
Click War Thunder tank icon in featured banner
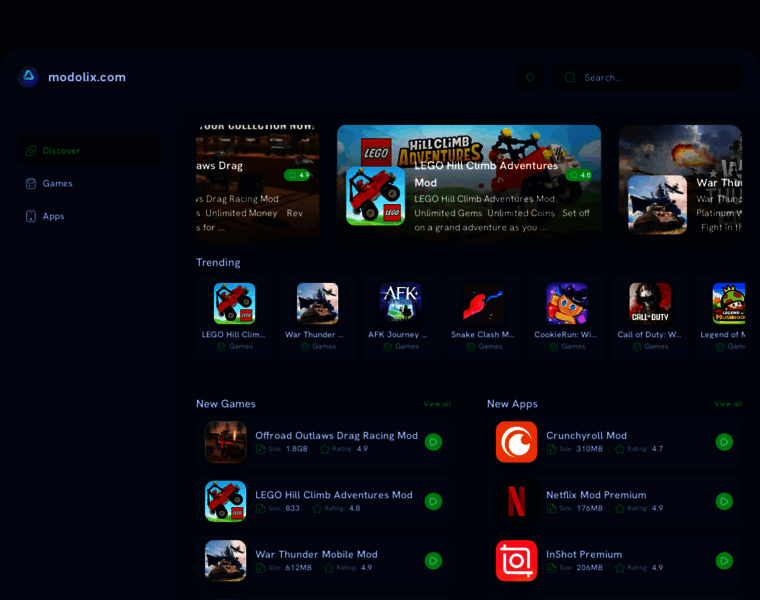coord(657,205)
